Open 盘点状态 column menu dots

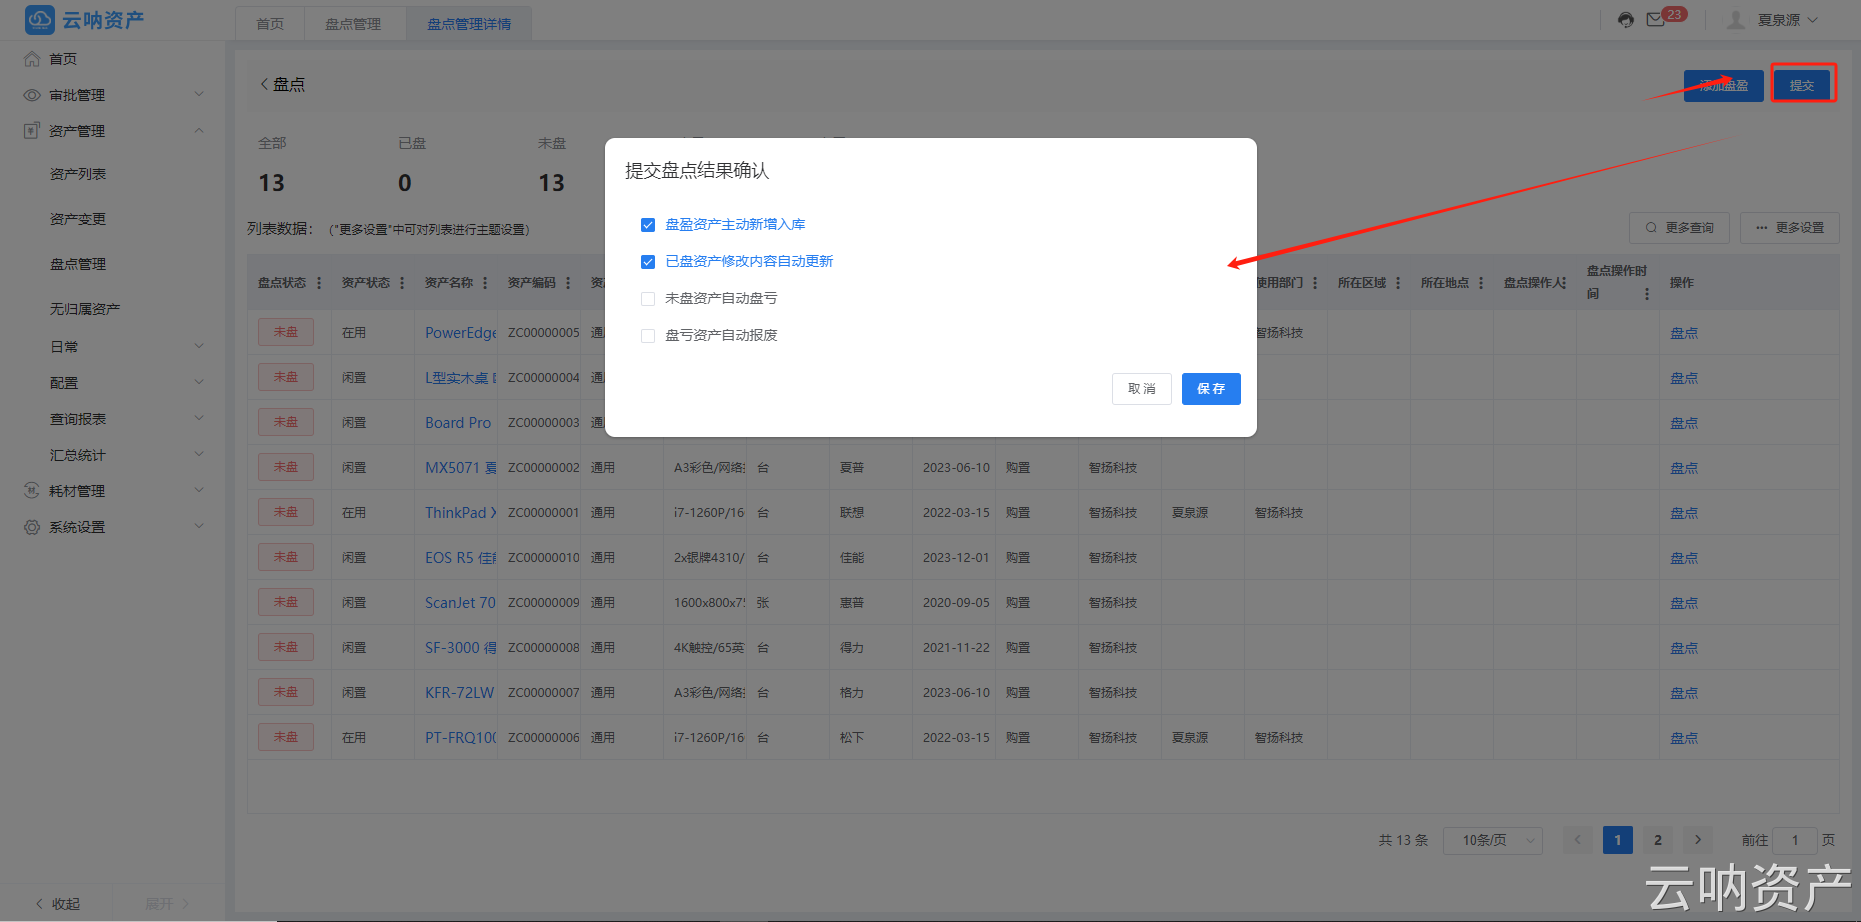click(x=319, y=283)
